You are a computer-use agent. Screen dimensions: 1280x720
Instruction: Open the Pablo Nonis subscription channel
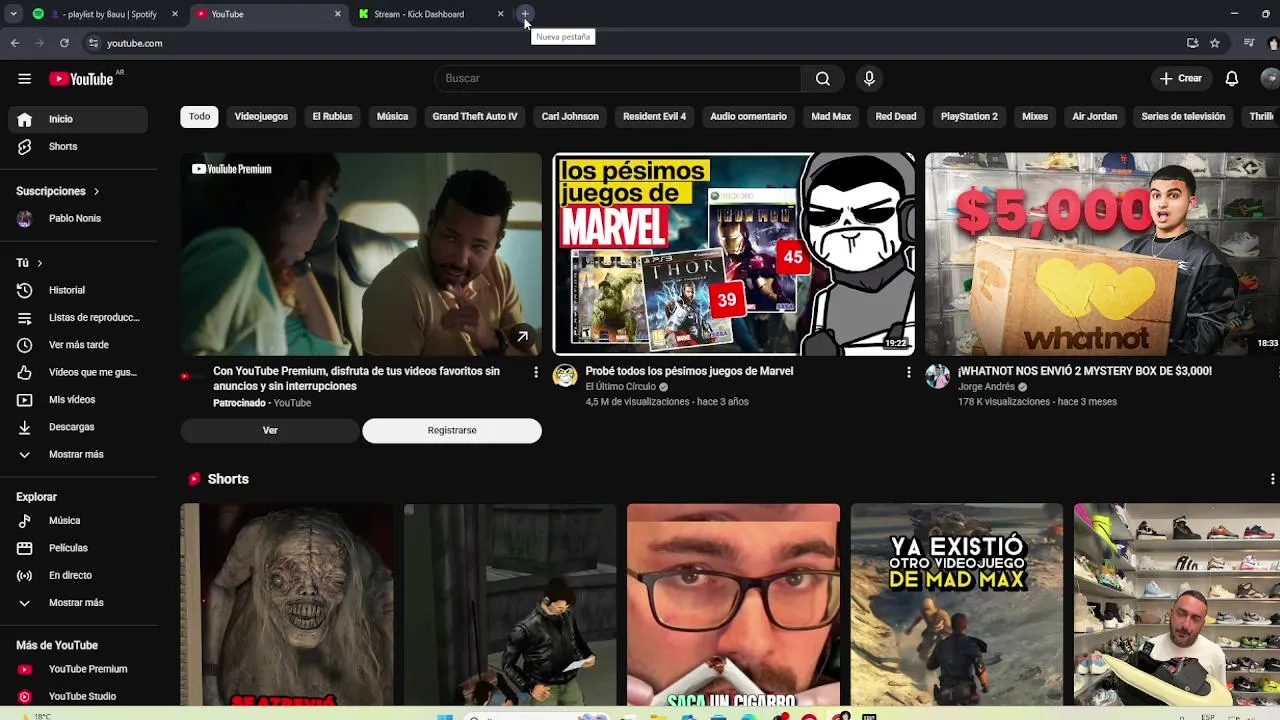(x=78, y=218)
